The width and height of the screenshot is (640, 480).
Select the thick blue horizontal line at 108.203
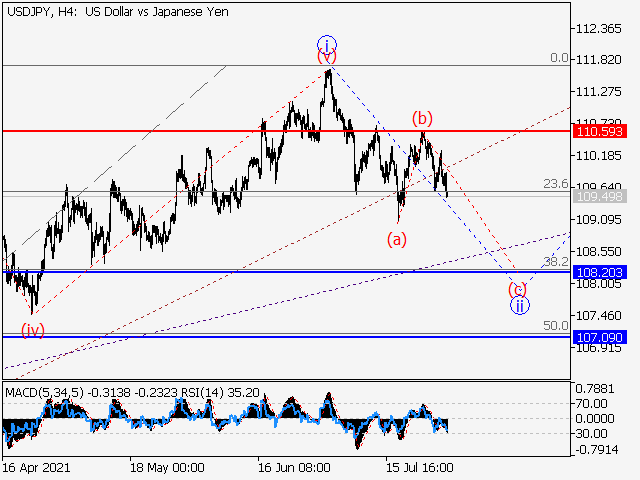click(x=287, y=272)
